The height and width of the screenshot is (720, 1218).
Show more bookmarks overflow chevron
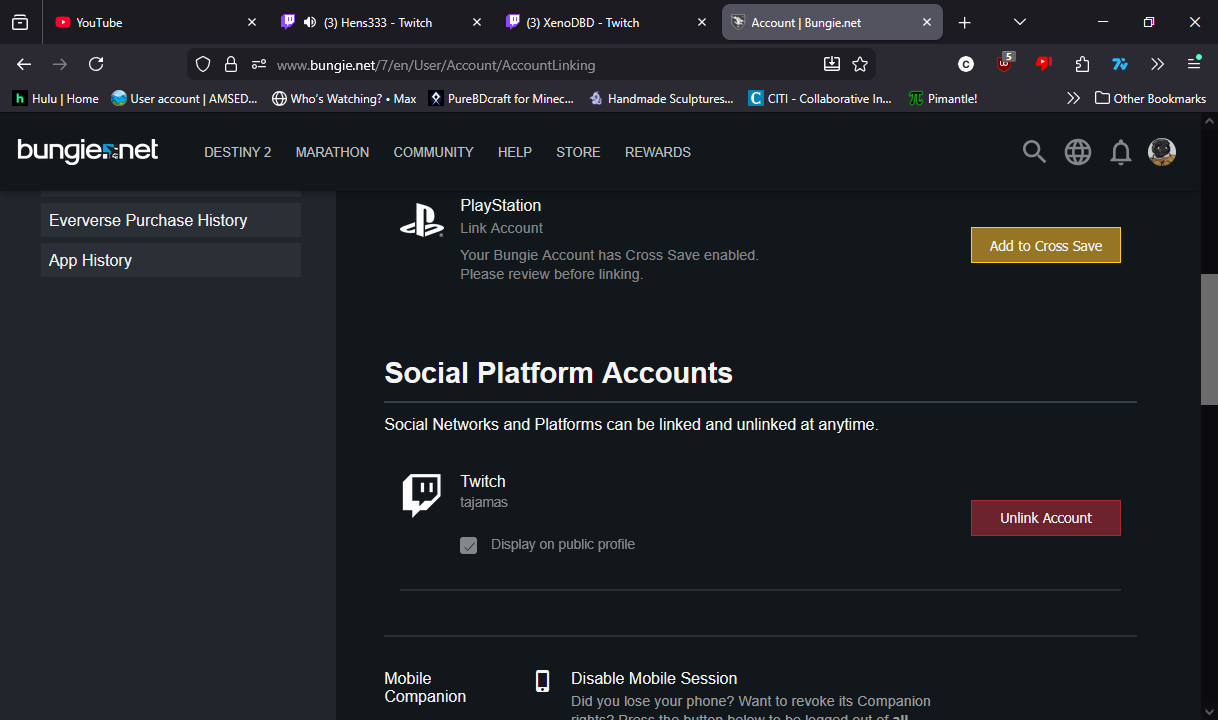coord(1073,98)
